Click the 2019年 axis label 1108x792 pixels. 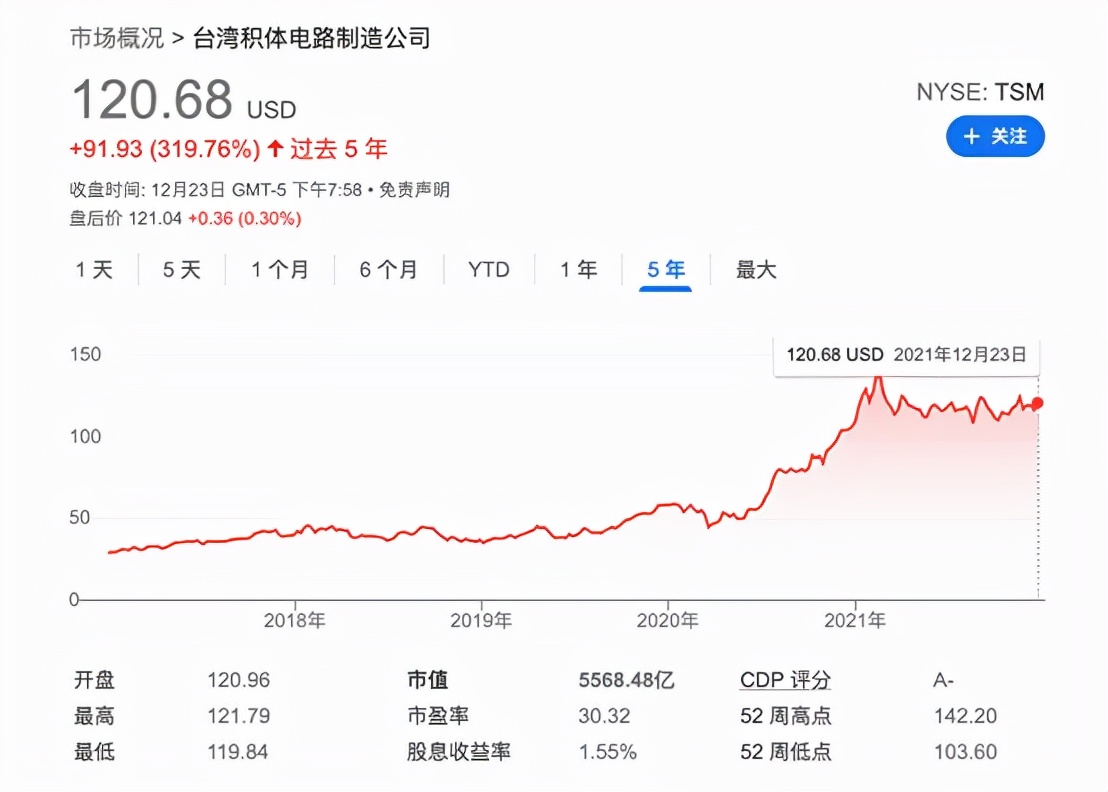[x=481, y=620]
